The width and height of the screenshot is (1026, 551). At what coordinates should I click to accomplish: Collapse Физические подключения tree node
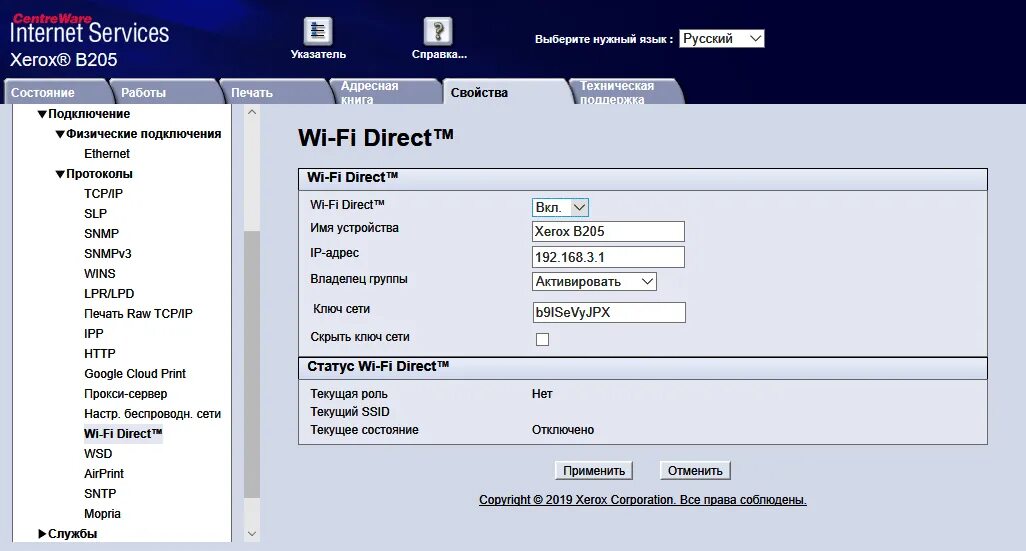pos(60,134)
